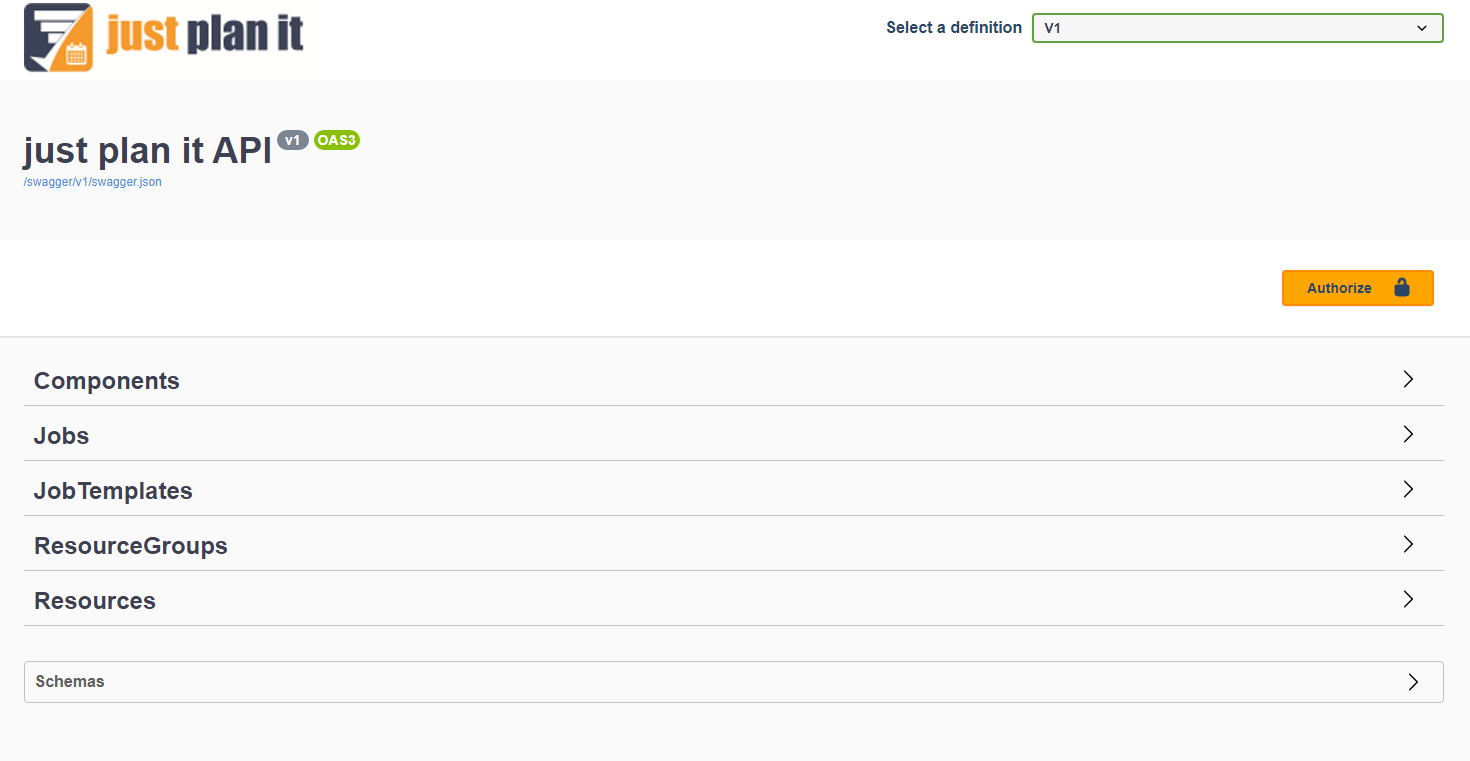Click the 'Select a definition' label

[x=954, y=28]
